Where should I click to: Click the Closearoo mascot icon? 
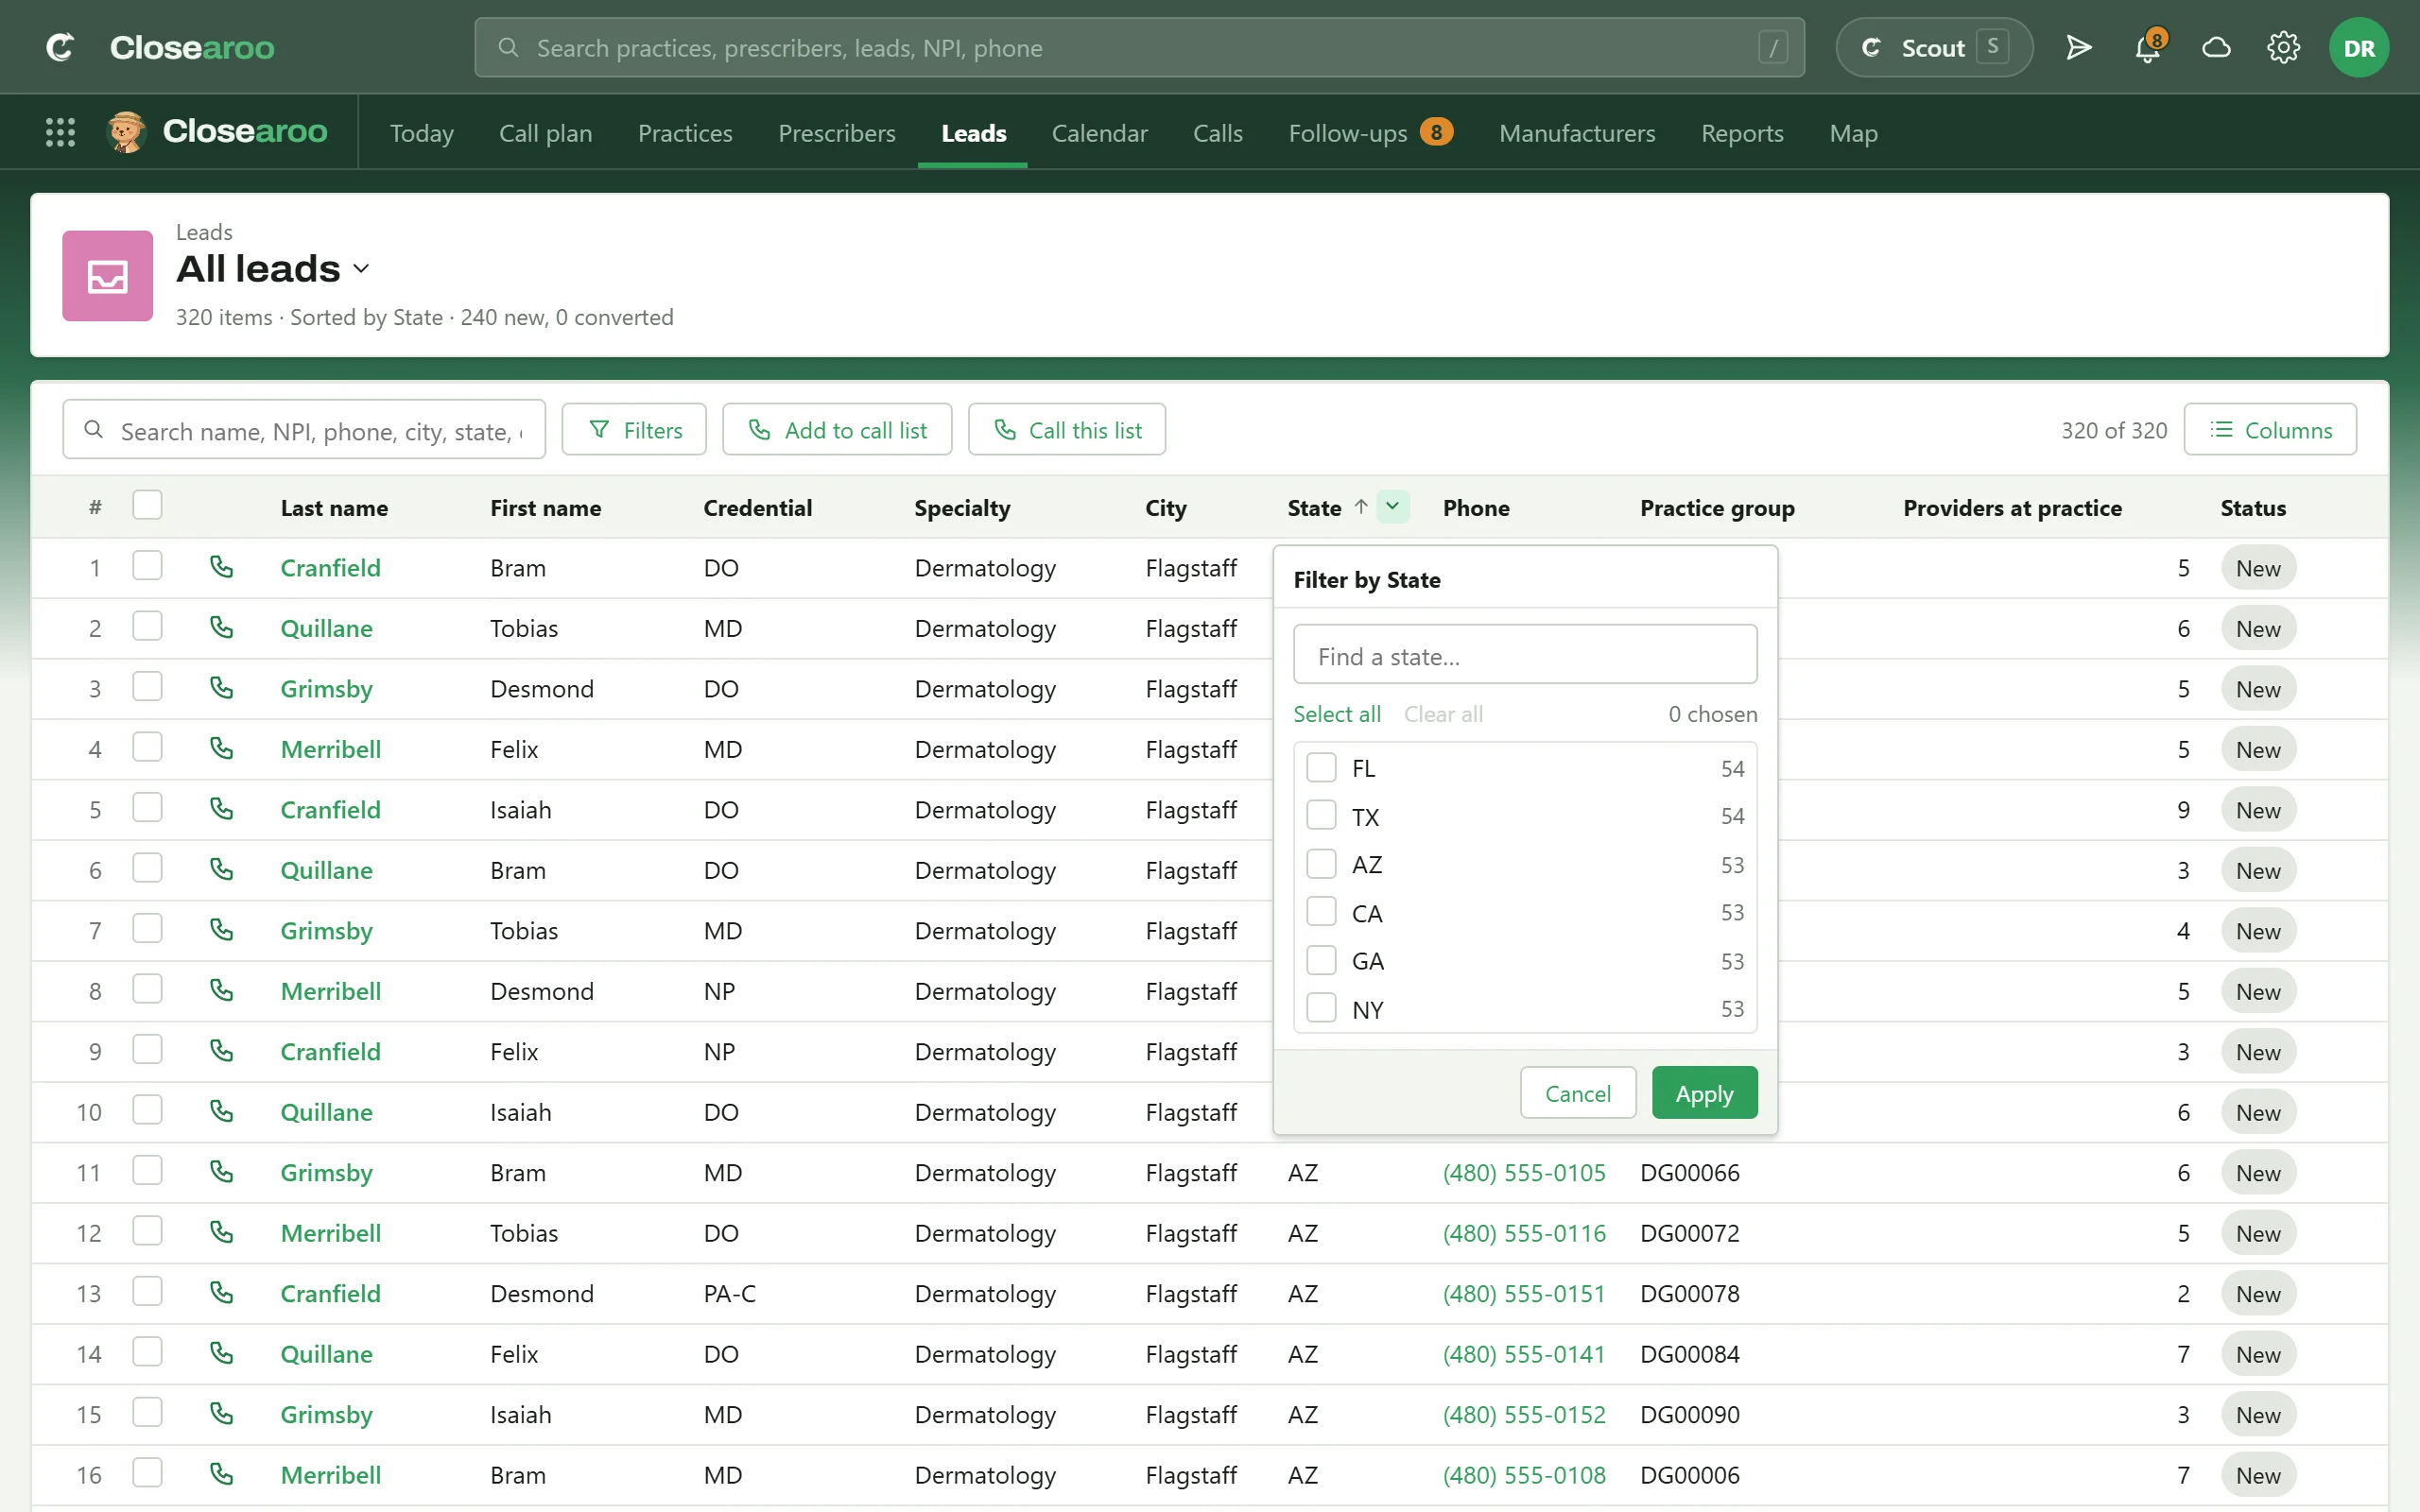(126, 132)
